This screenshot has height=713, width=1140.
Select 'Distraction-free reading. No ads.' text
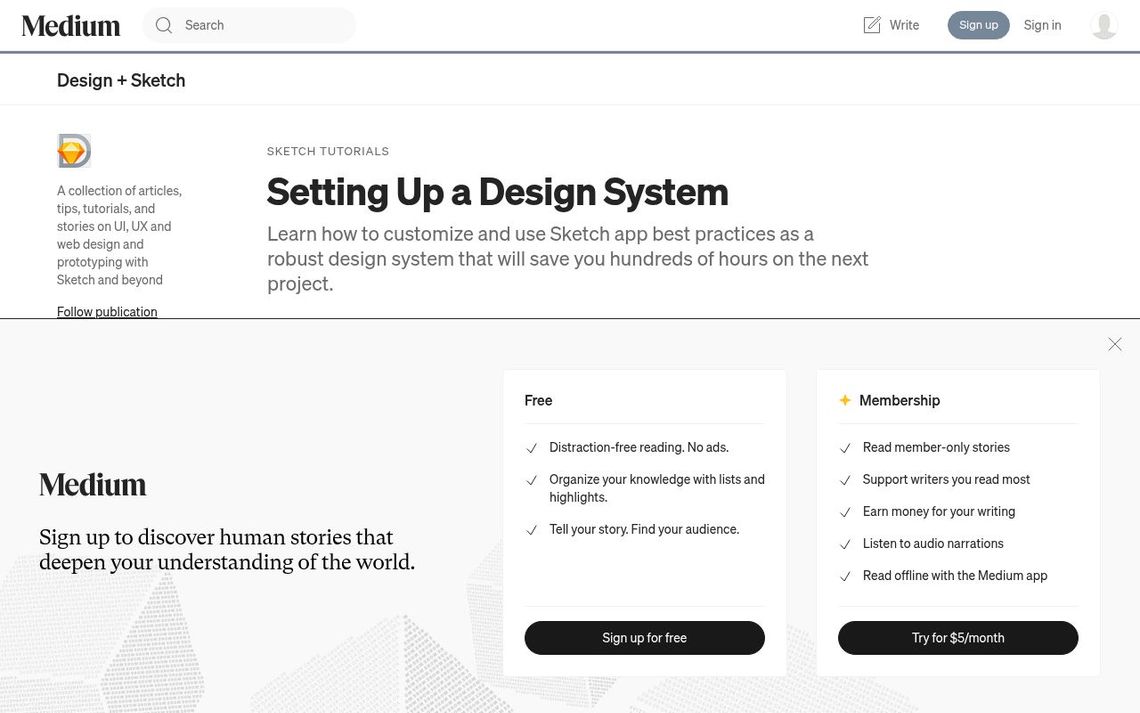point(639,447)
